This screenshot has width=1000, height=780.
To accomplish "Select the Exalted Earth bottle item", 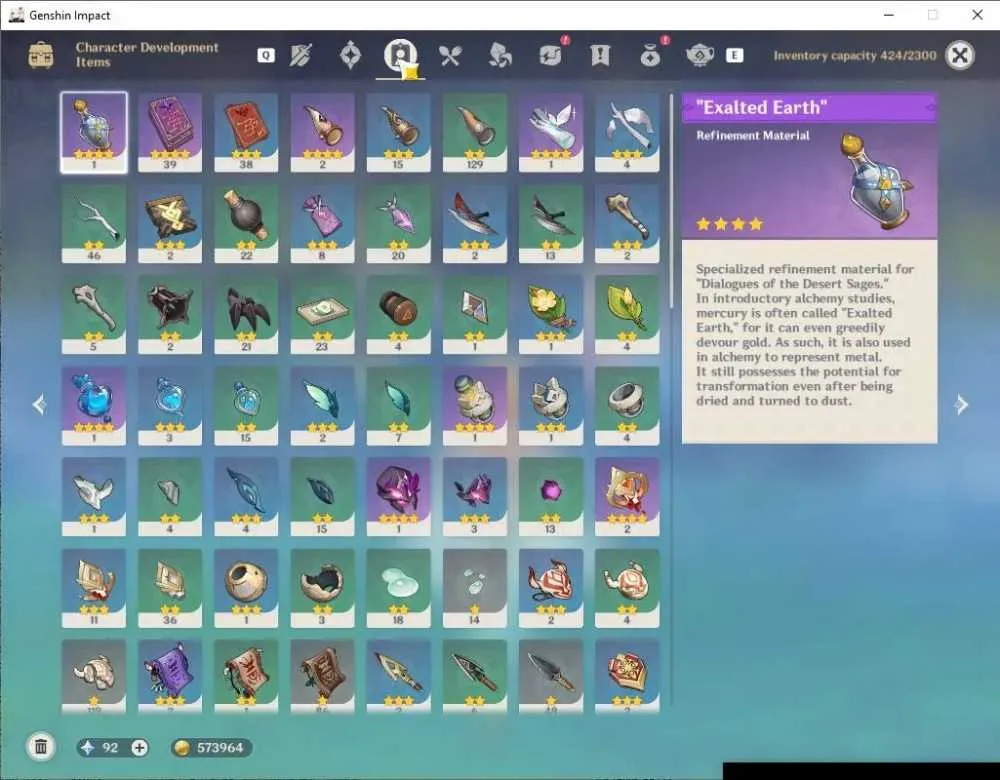I will [94, 133].
